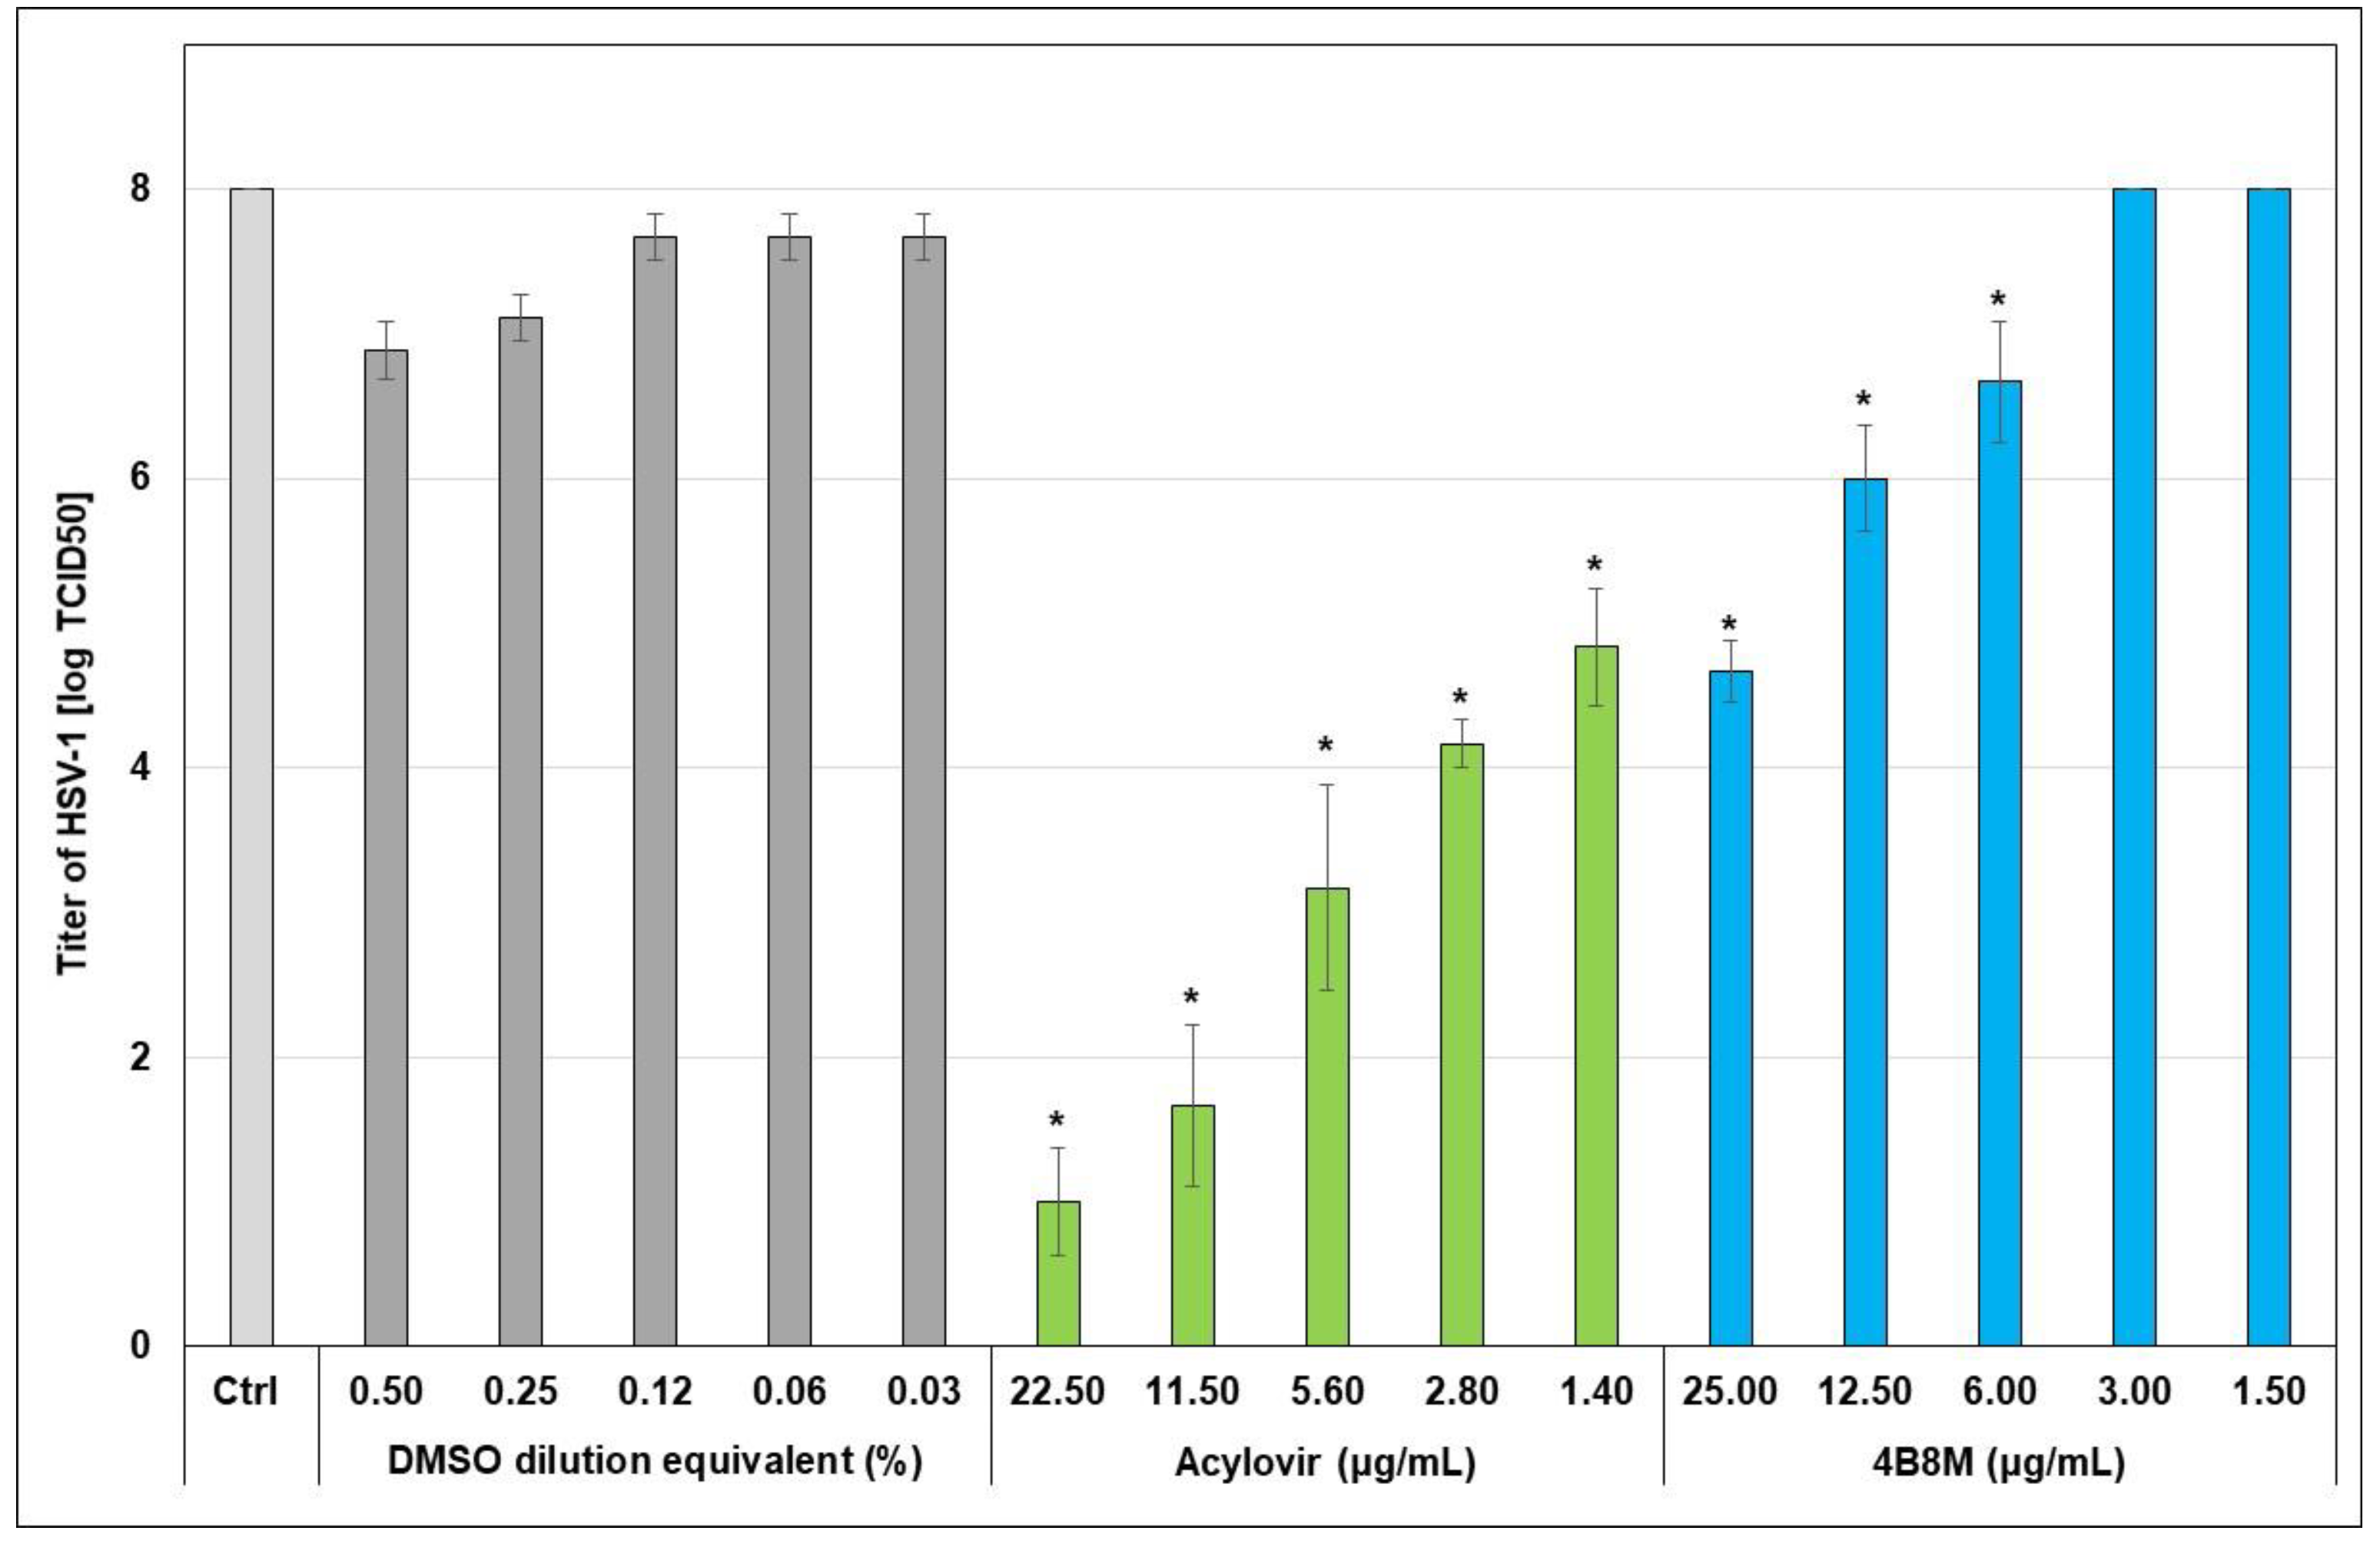
Task: Click the Acyclovir 2.80 green bar
Action: (1462, 1044)
